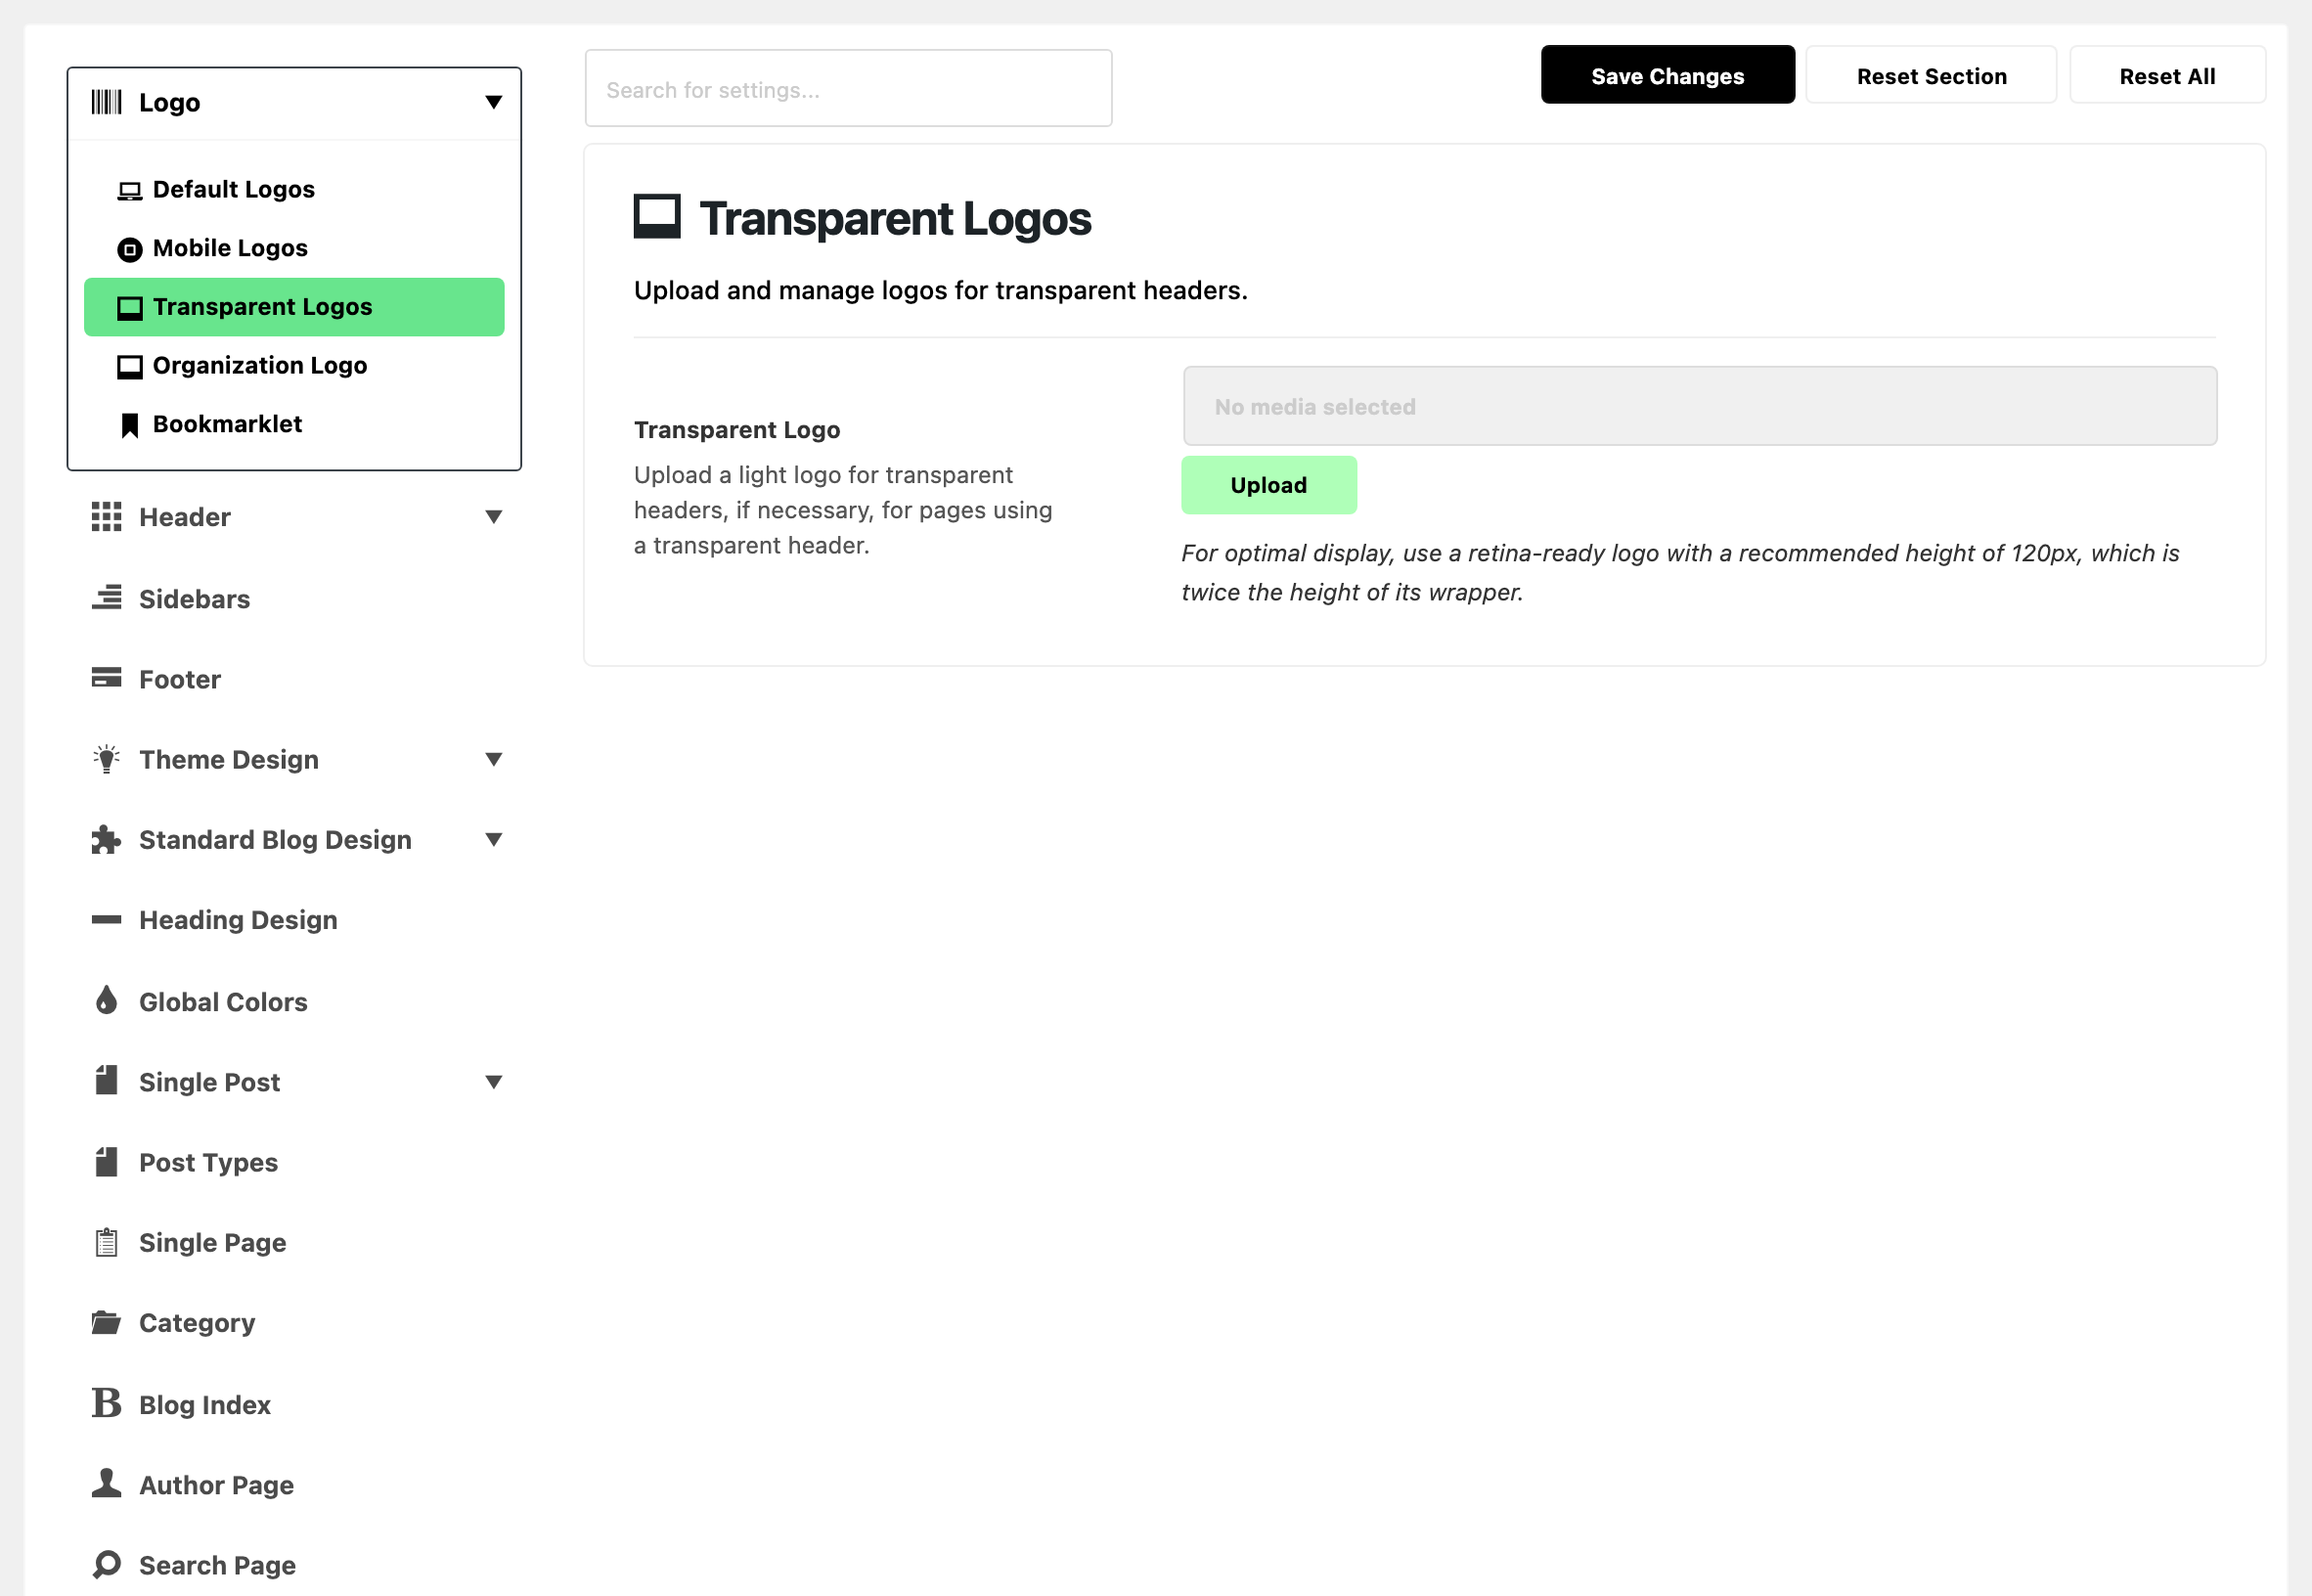Click the circular icon beside Mobile Logos
2312x1596 pixels.
[130, 249]
